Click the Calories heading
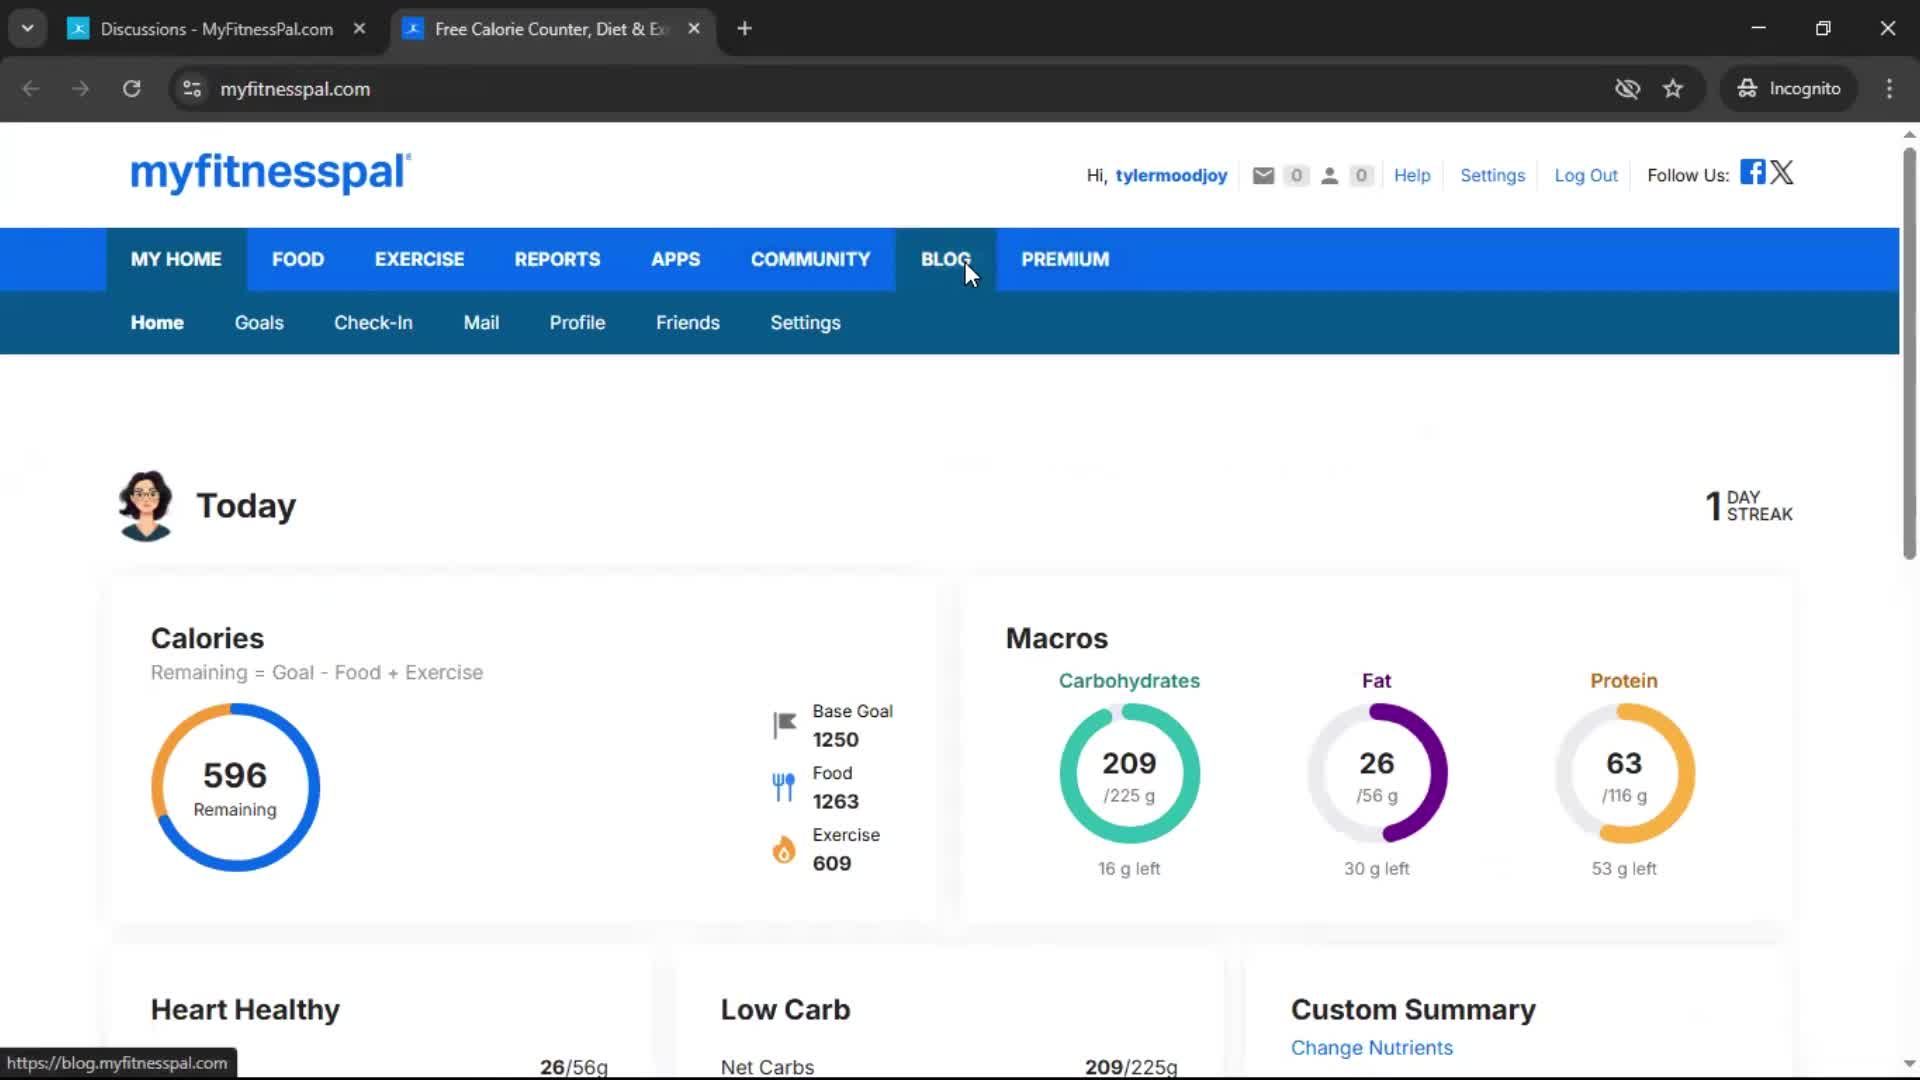The height and width of the screenshot is (1080, 1920). click(x=207, y=639)
